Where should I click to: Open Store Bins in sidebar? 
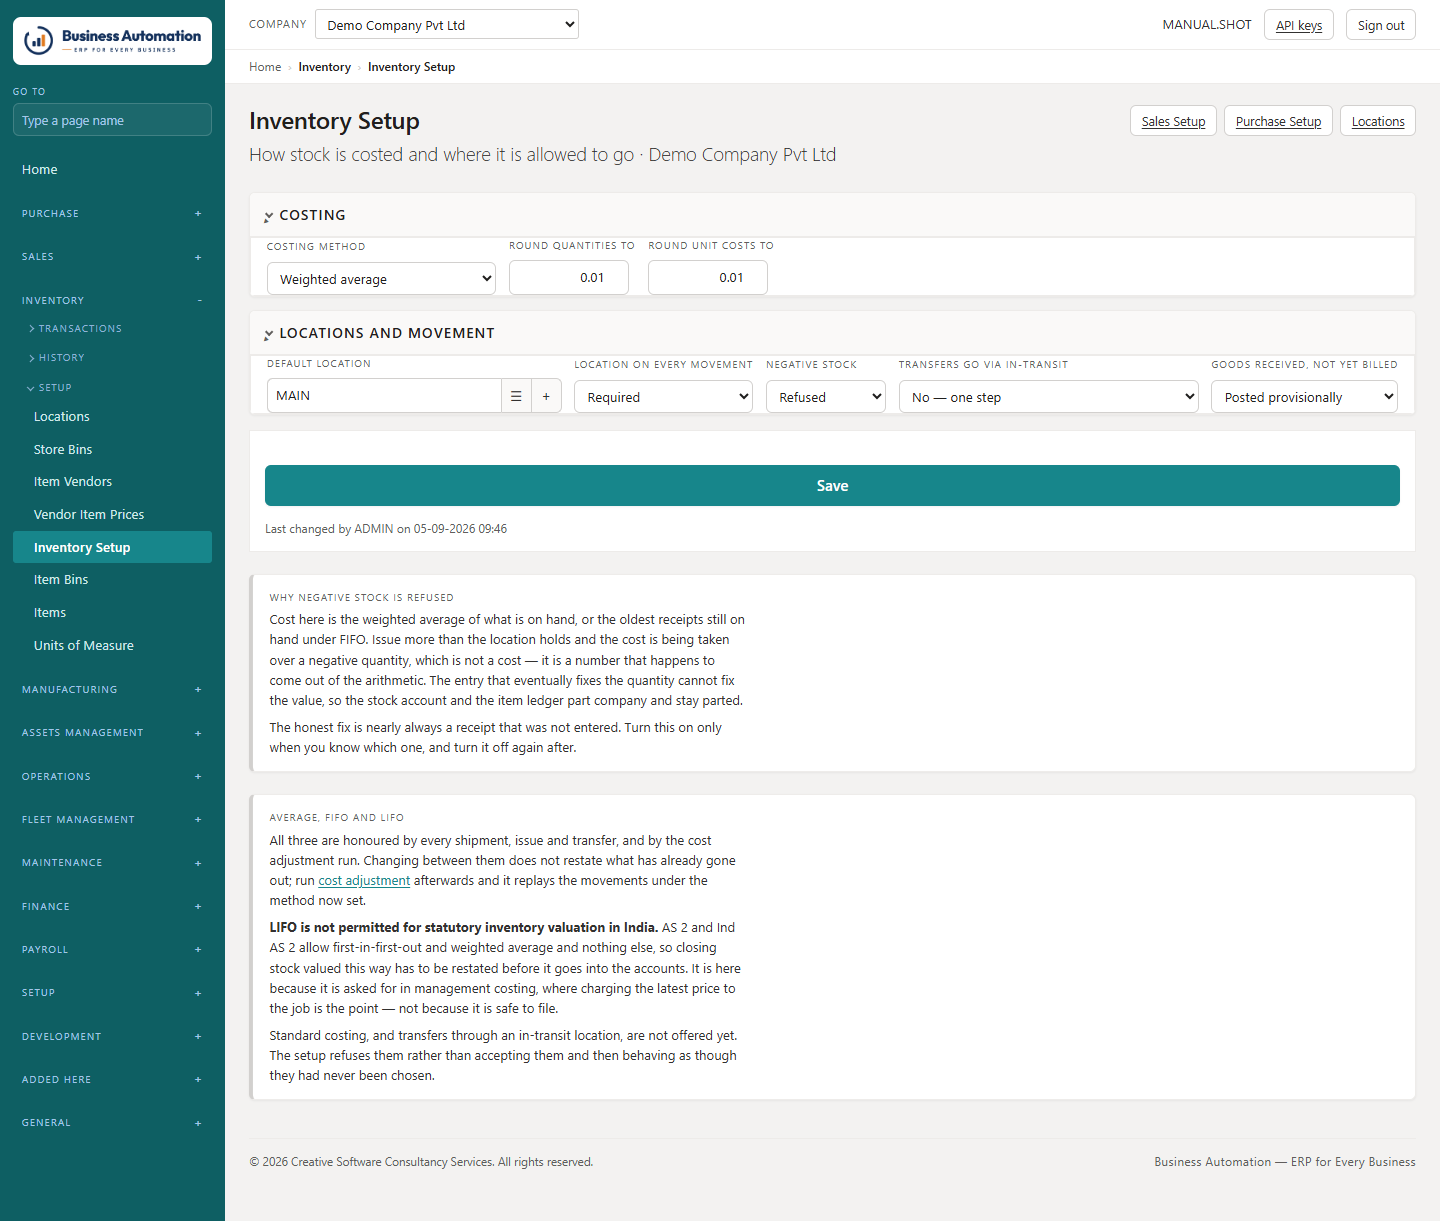pyautogui.click(x=112, y=449)
